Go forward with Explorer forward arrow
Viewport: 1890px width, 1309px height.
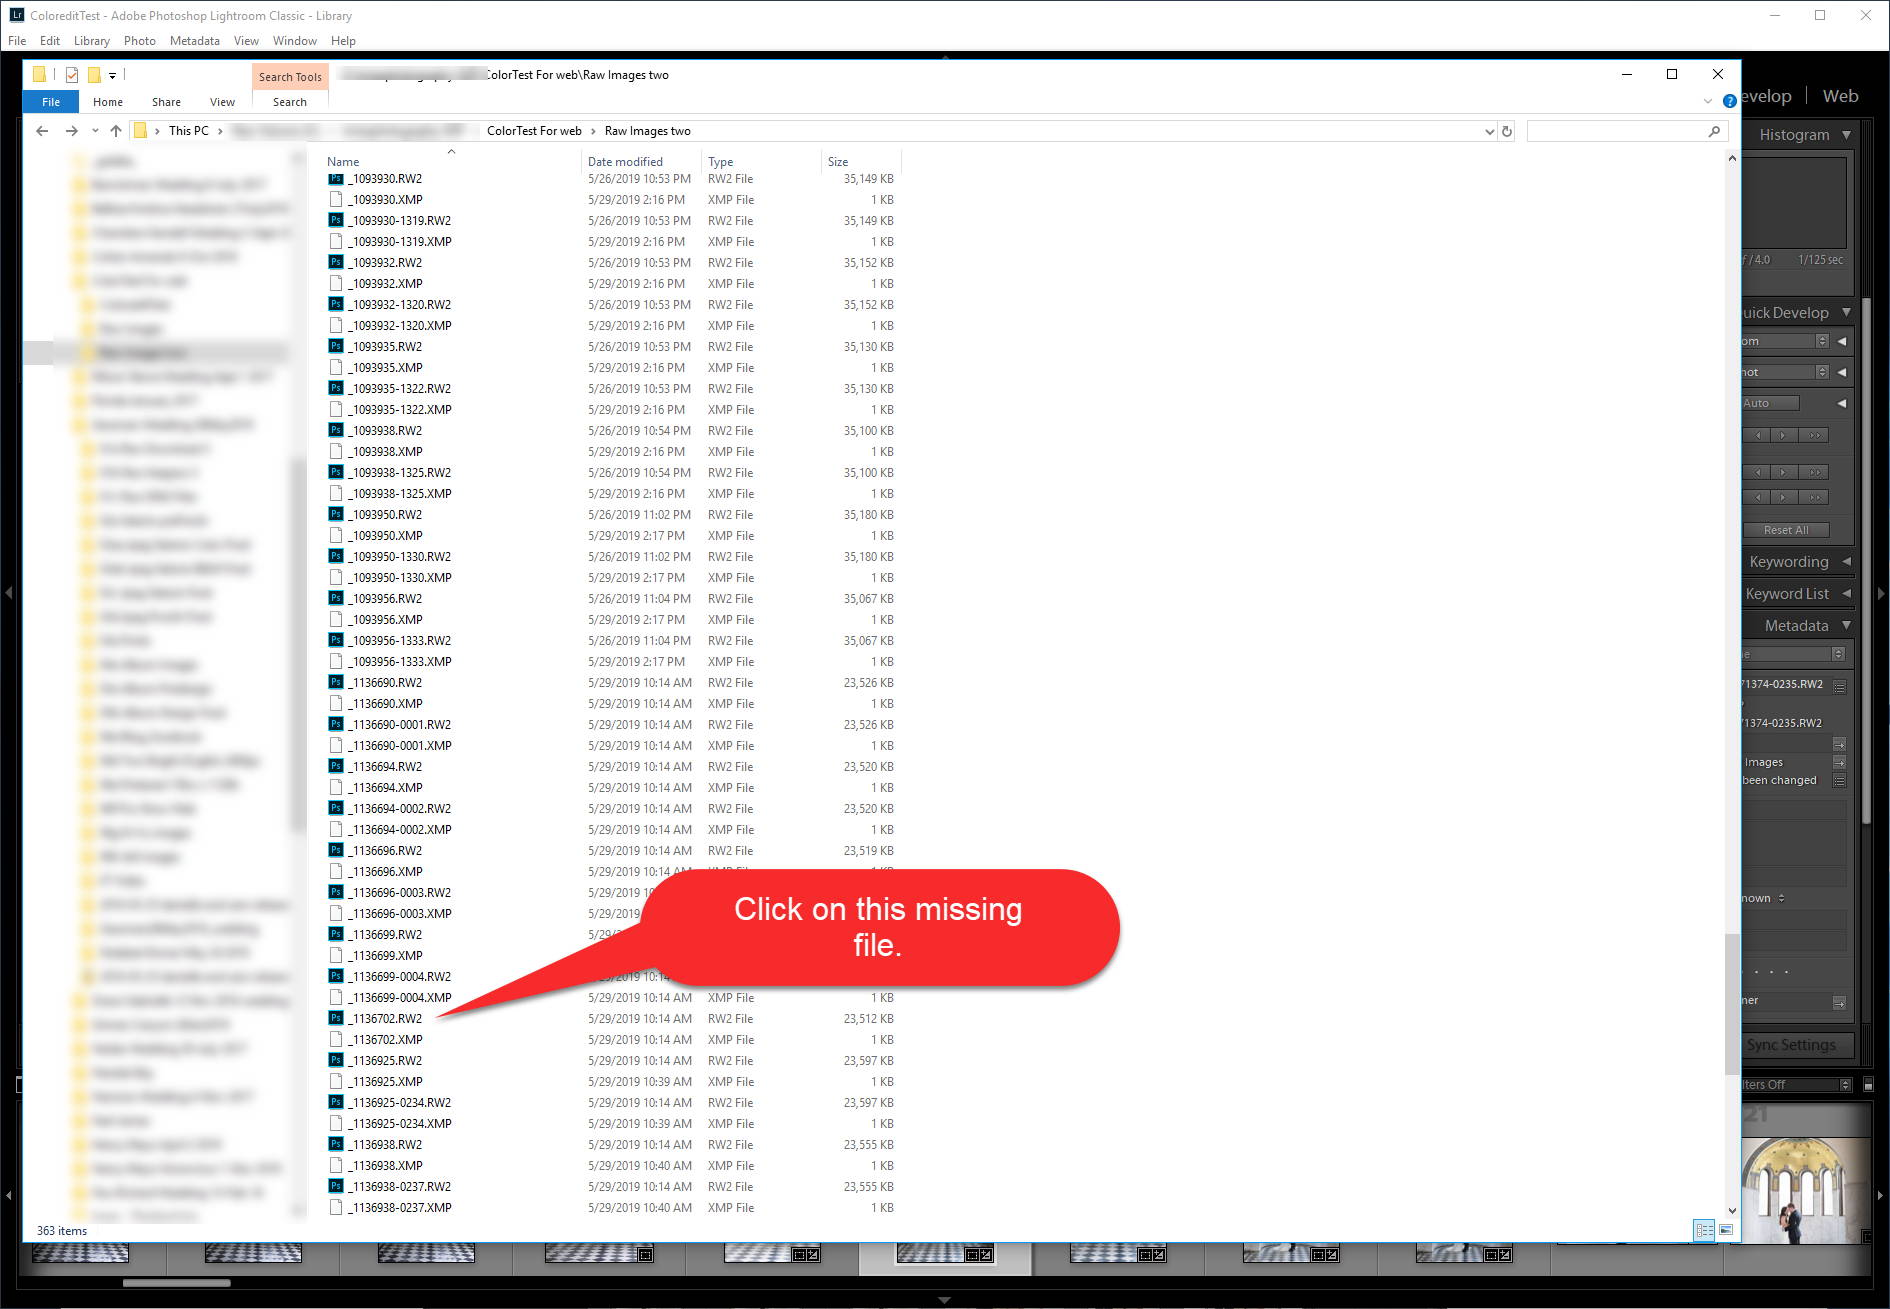(71, 131)
